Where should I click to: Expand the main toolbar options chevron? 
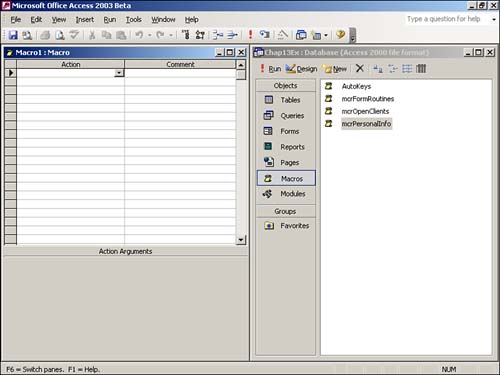353,35
